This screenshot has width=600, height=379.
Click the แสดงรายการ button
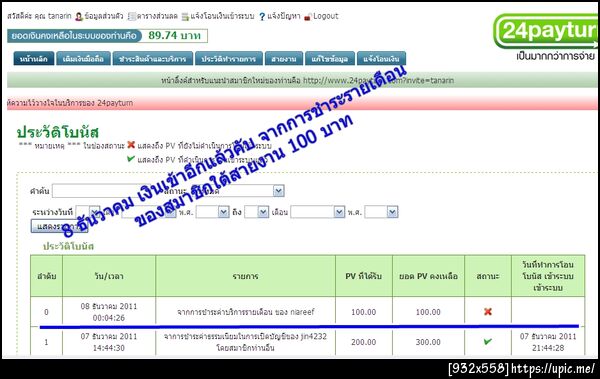click(x=59, y=226)
